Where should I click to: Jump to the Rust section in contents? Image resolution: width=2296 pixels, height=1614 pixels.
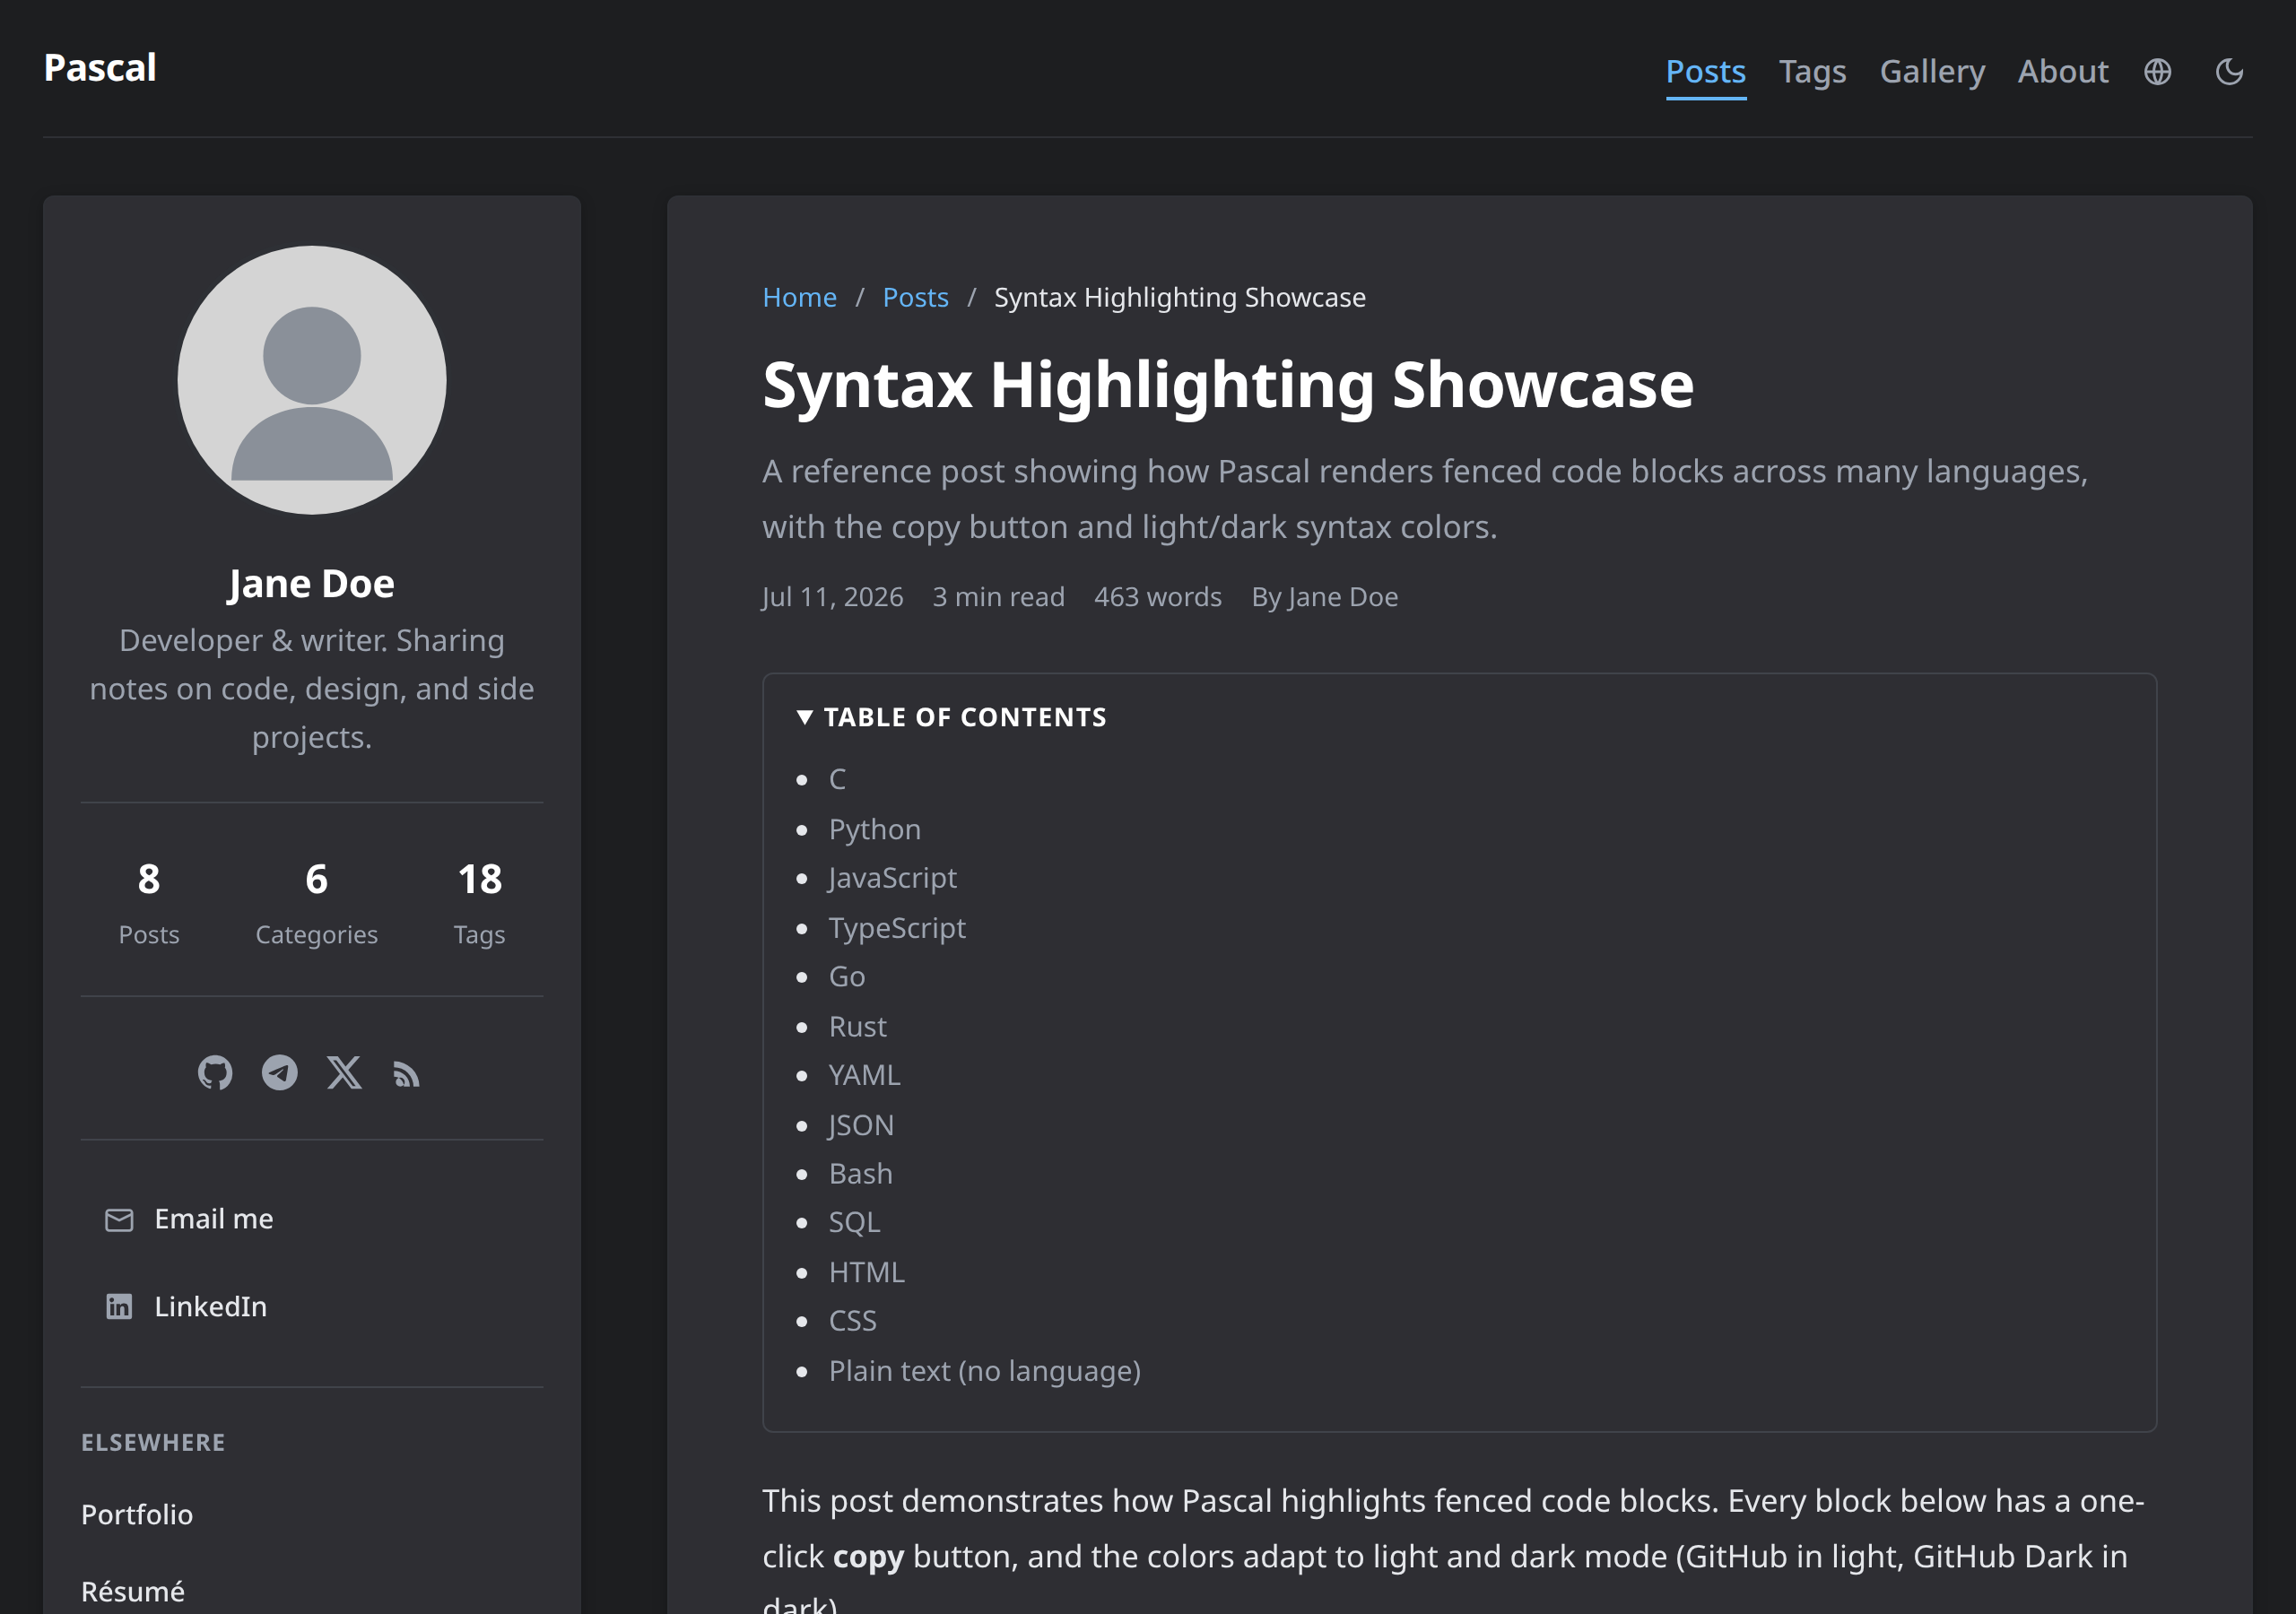[857, 1026]
